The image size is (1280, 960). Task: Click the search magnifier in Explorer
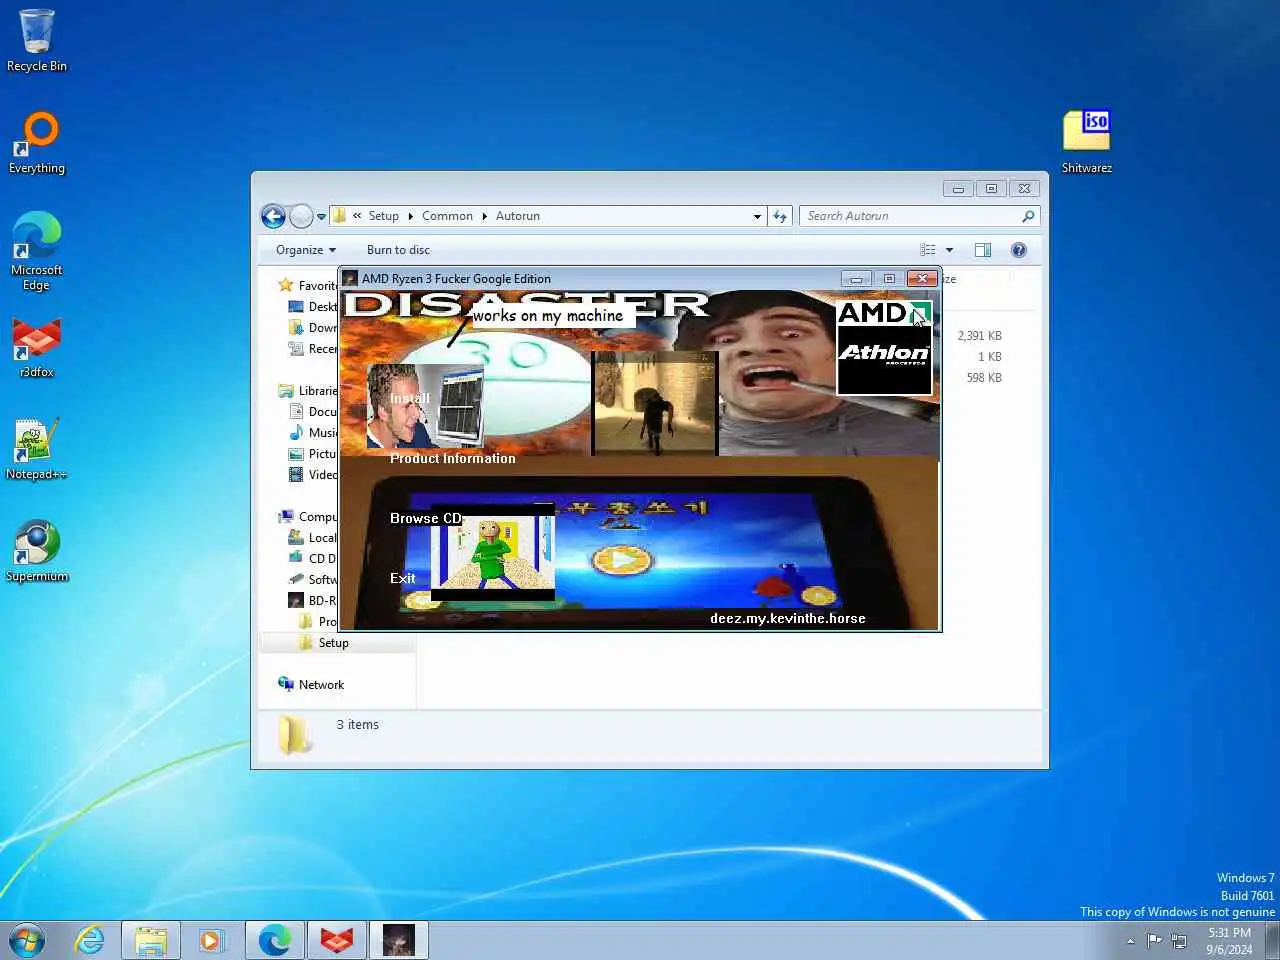click(1028, 216)
